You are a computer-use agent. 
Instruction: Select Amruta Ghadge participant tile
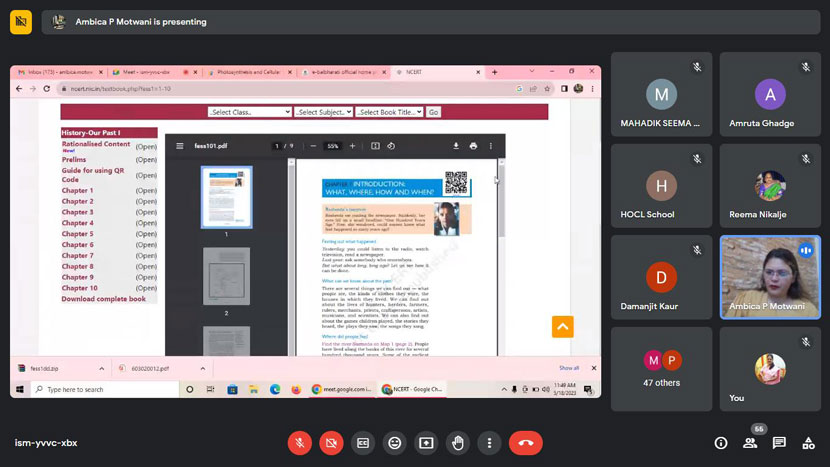point(770,94)
